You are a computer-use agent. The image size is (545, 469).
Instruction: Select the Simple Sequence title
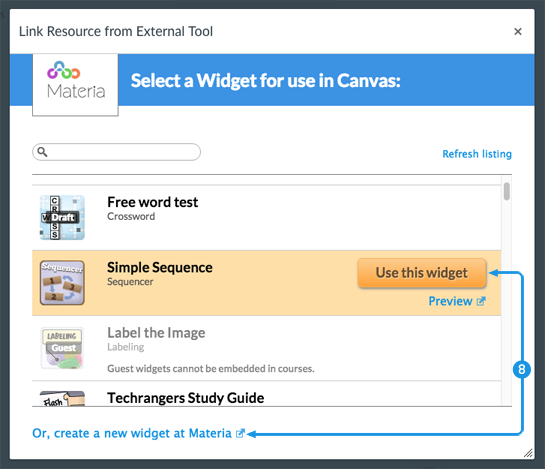click(160, 267)
